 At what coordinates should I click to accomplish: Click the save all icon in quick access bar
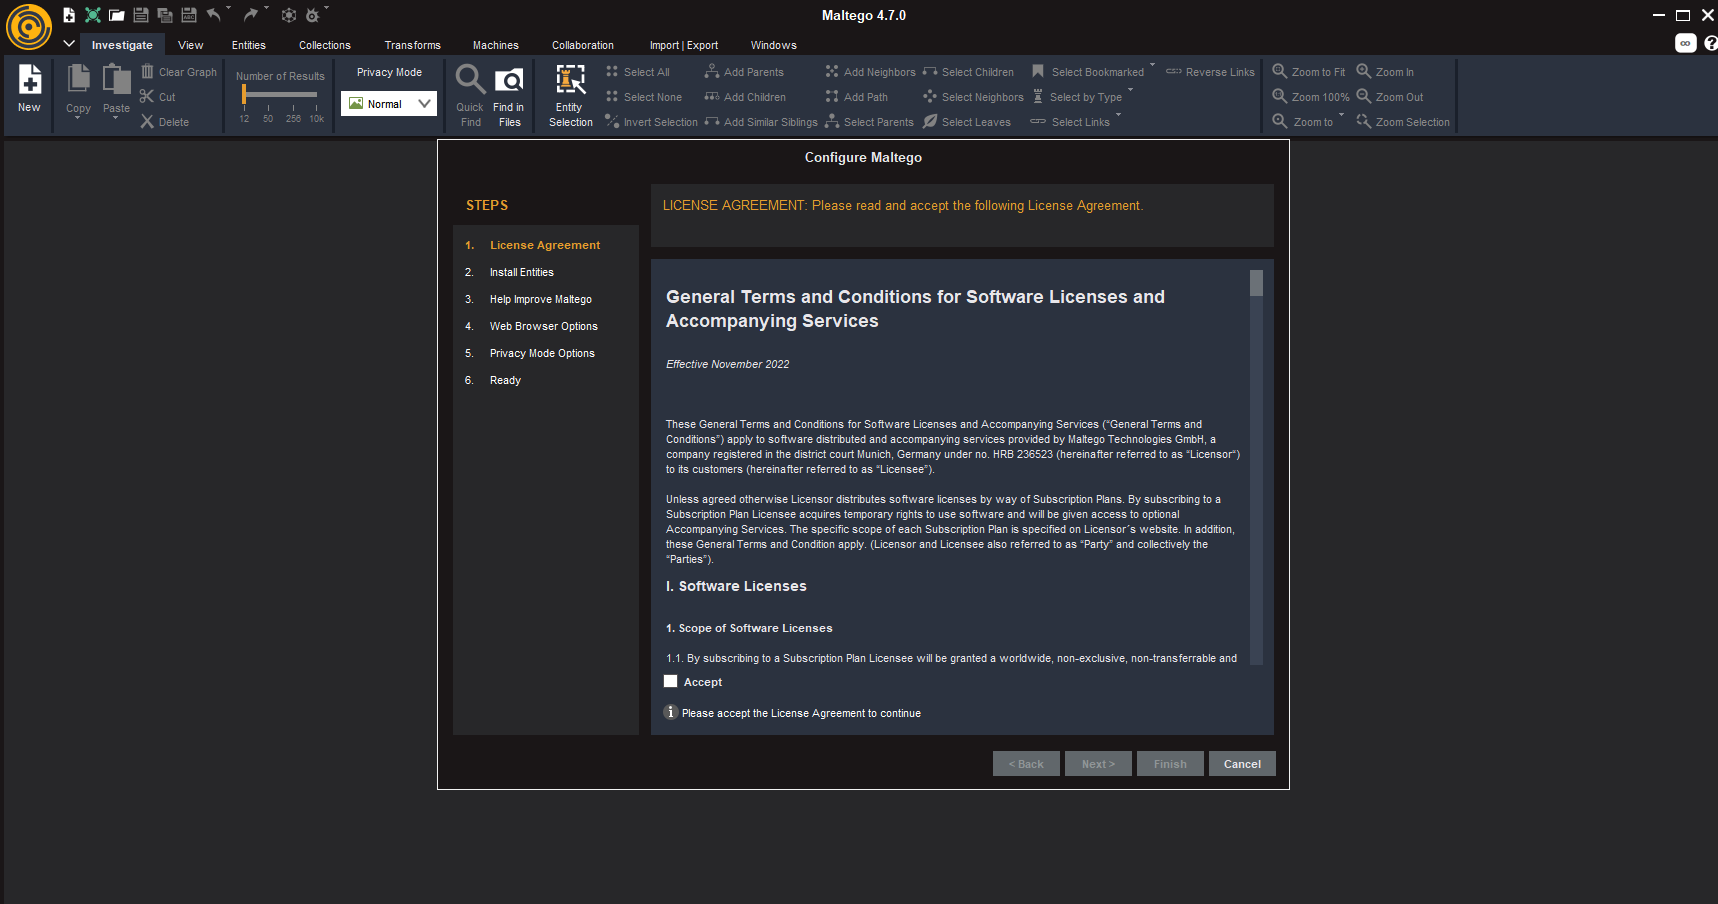[165, 15]
